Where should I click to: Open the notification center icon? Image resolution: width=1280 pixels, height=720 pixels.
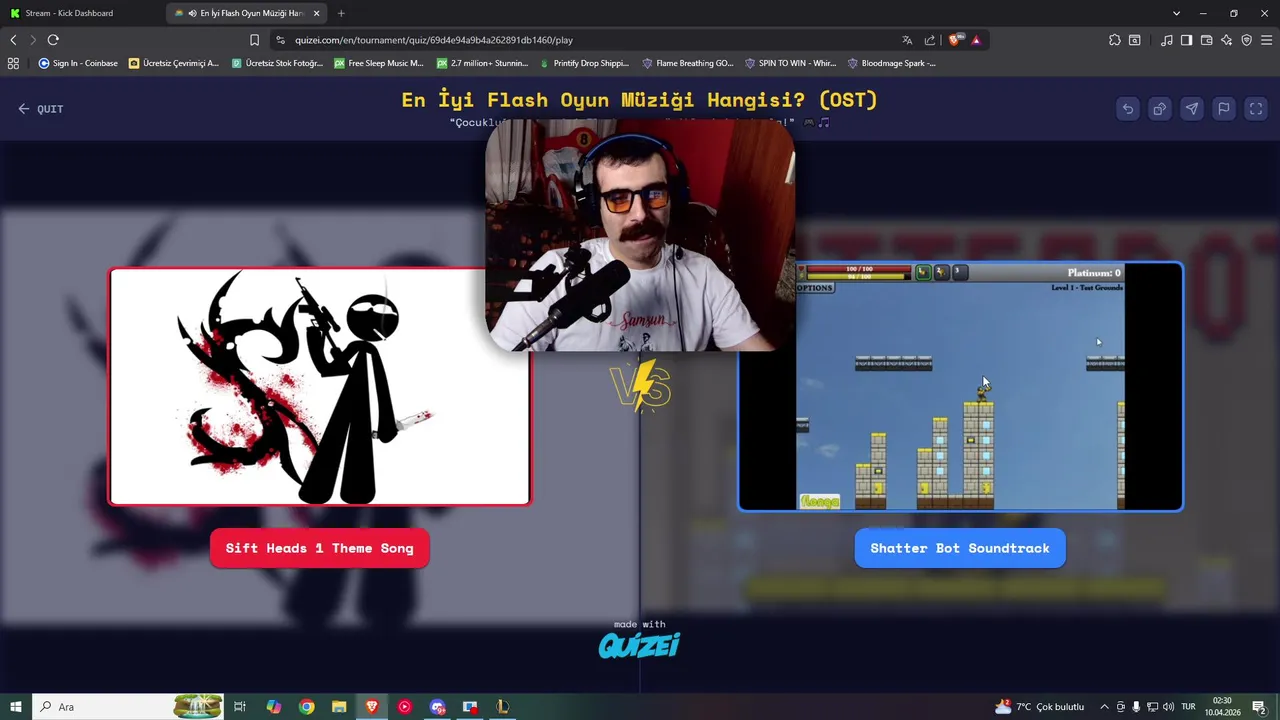(x=1258, y=707)
